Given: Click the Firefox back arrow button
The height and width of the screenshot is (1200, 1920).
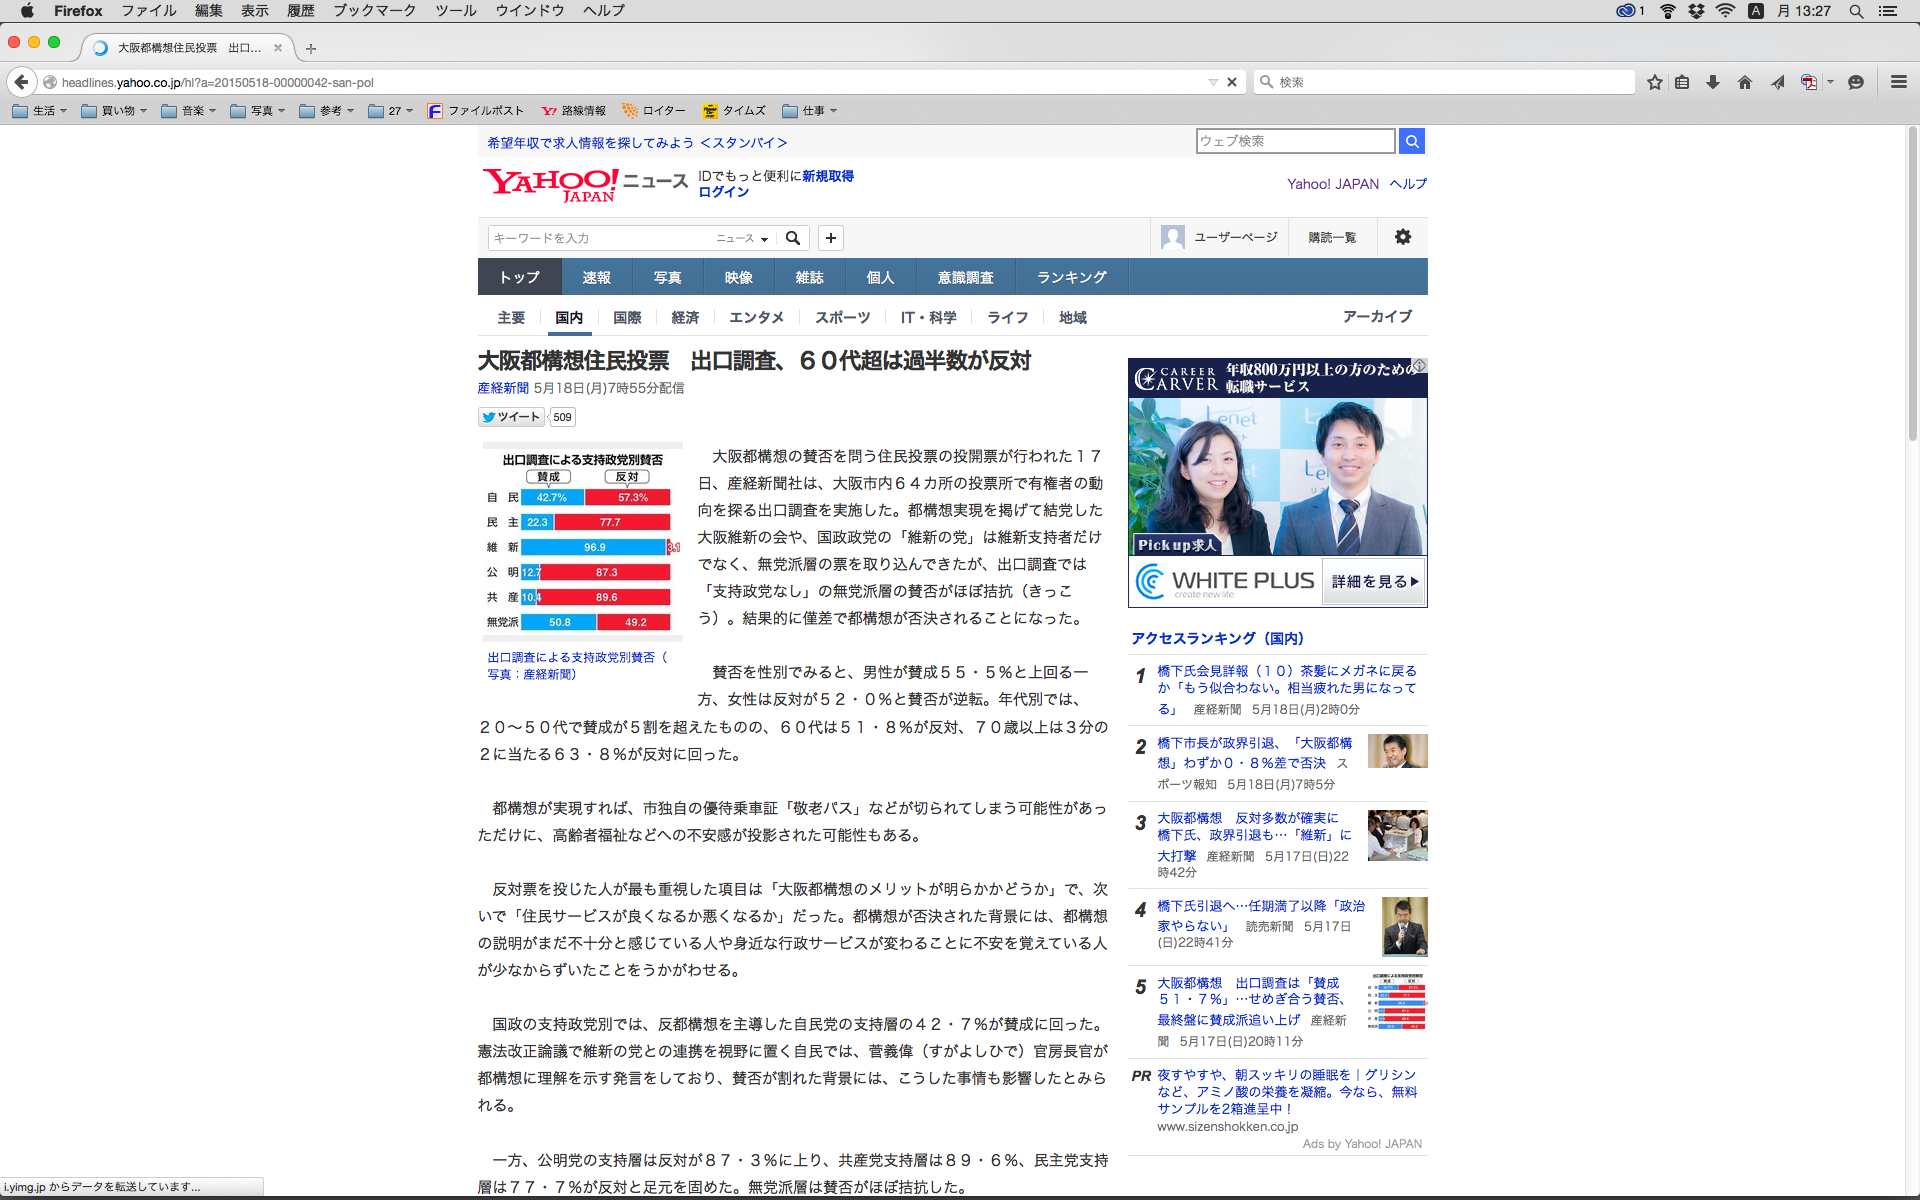Looking at the screenshot, I should point(21,82).
